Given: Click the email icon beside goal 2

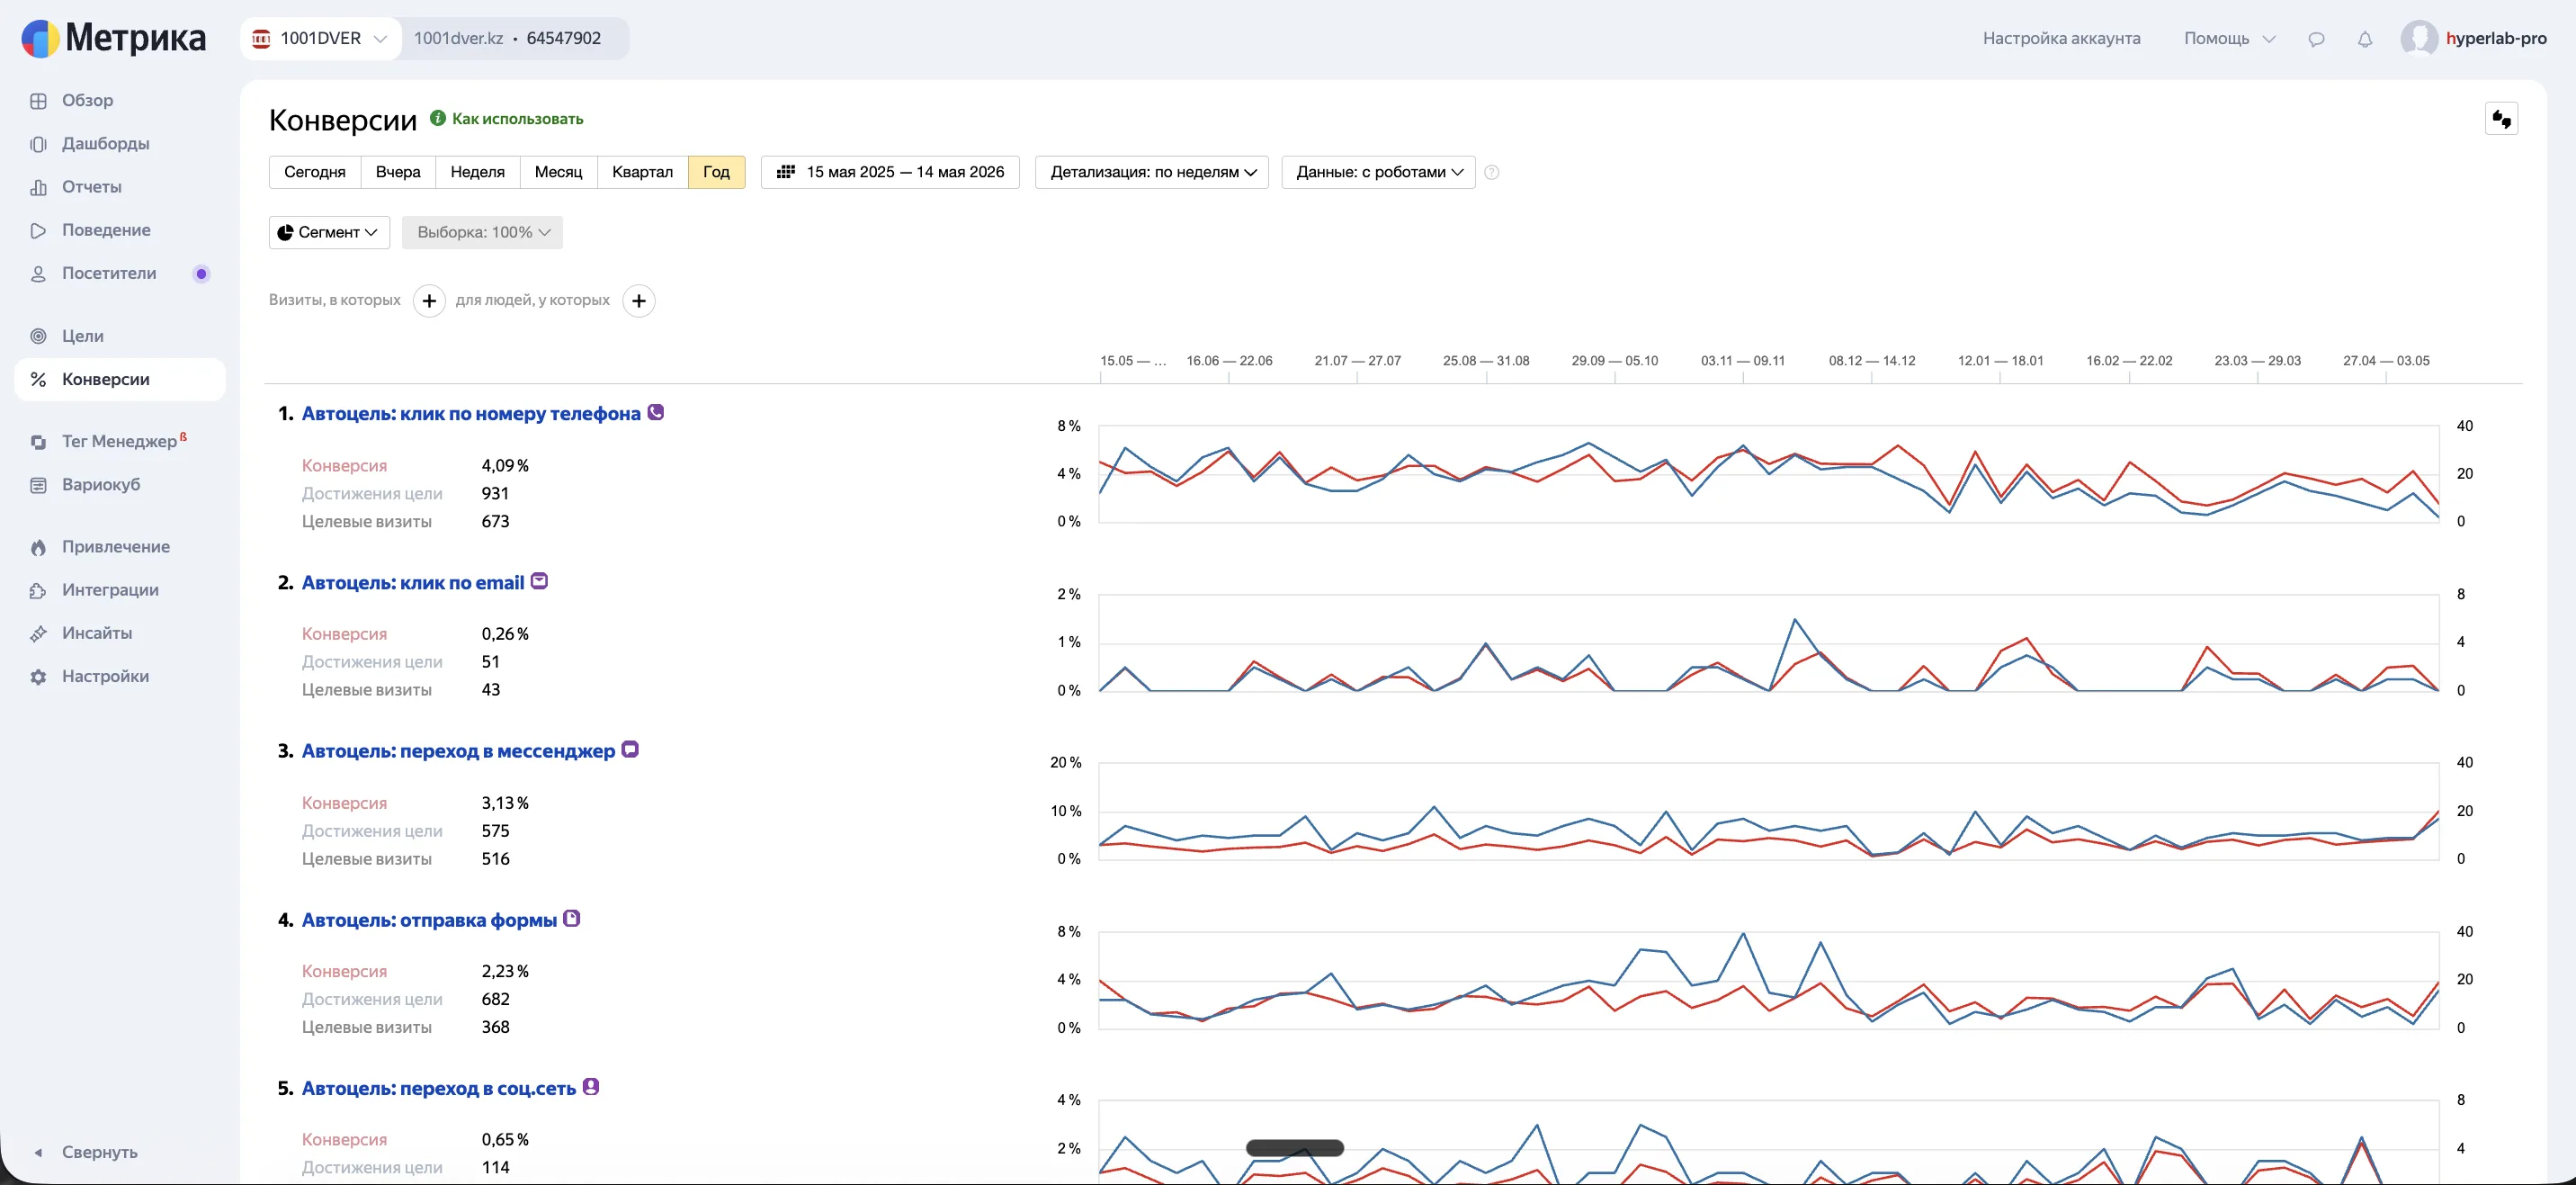Looking at the screenshot, I should (539, 581).
